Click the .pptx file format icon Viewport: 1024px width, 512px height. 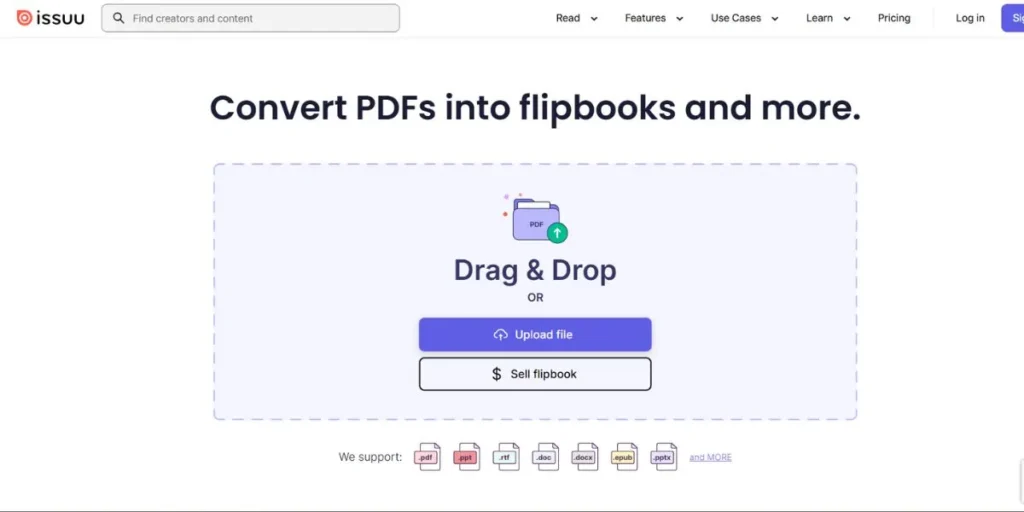tap(663, 457)
